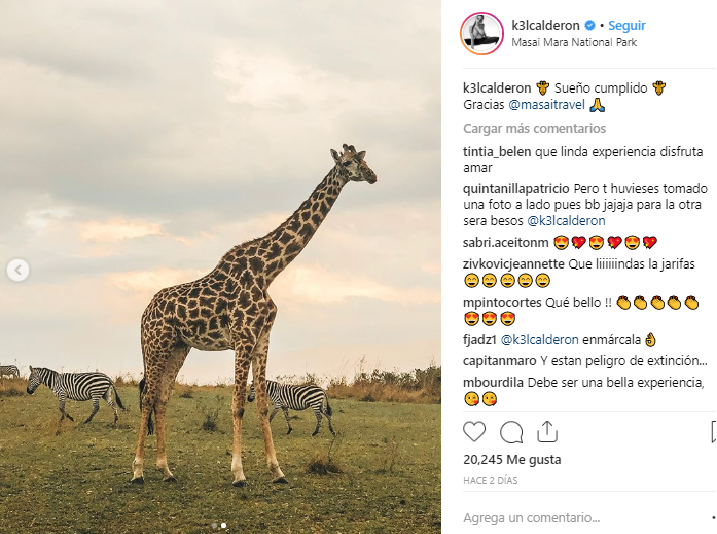
Task: Follow the account with Seguir
Action: pos(627,26)
